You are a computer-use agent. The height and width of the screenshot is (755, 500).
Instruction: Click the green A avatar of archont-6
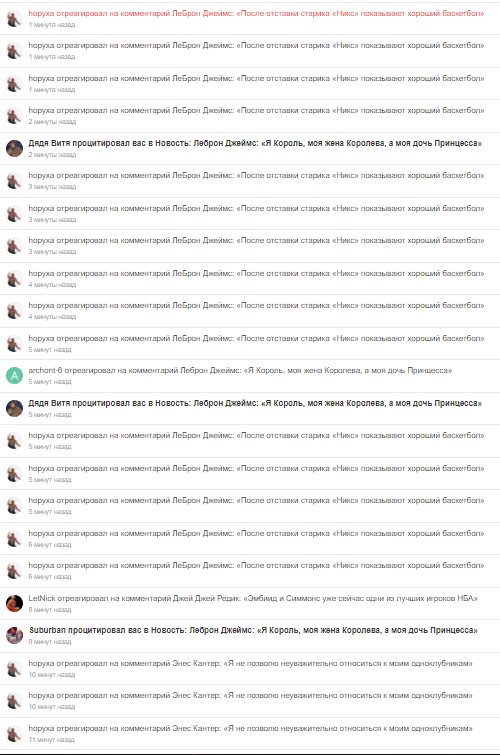click(x=14, y=376)
